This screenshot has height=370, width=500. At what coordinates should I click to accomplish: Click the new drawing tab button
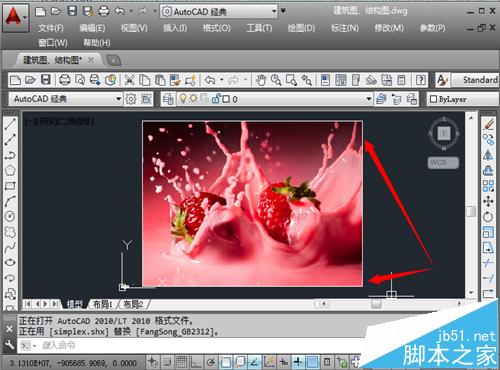click(114, 60)
